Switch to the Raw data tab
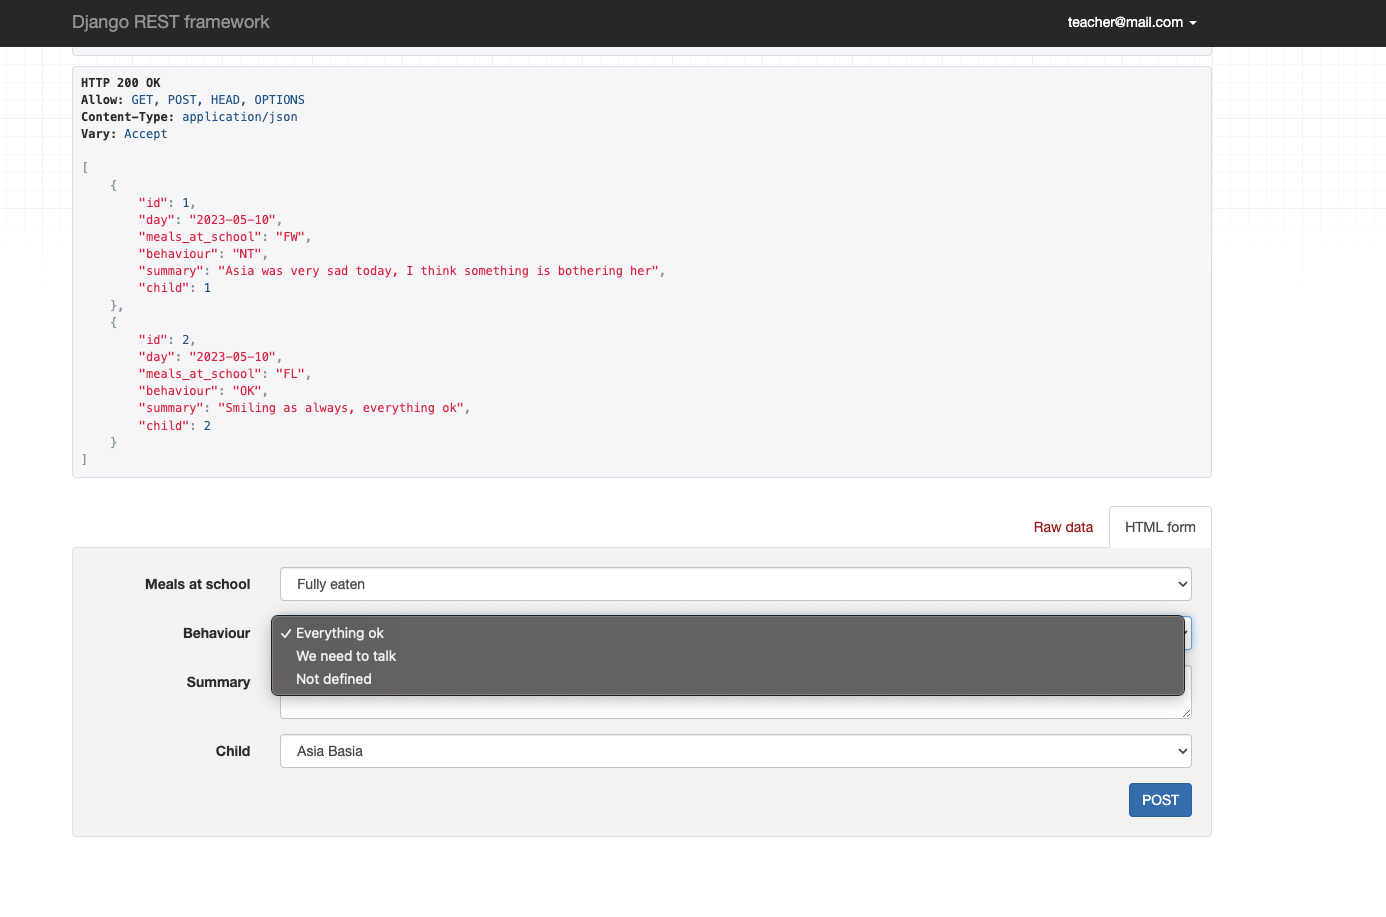The image size is (1386, 917). [1063, 527]
